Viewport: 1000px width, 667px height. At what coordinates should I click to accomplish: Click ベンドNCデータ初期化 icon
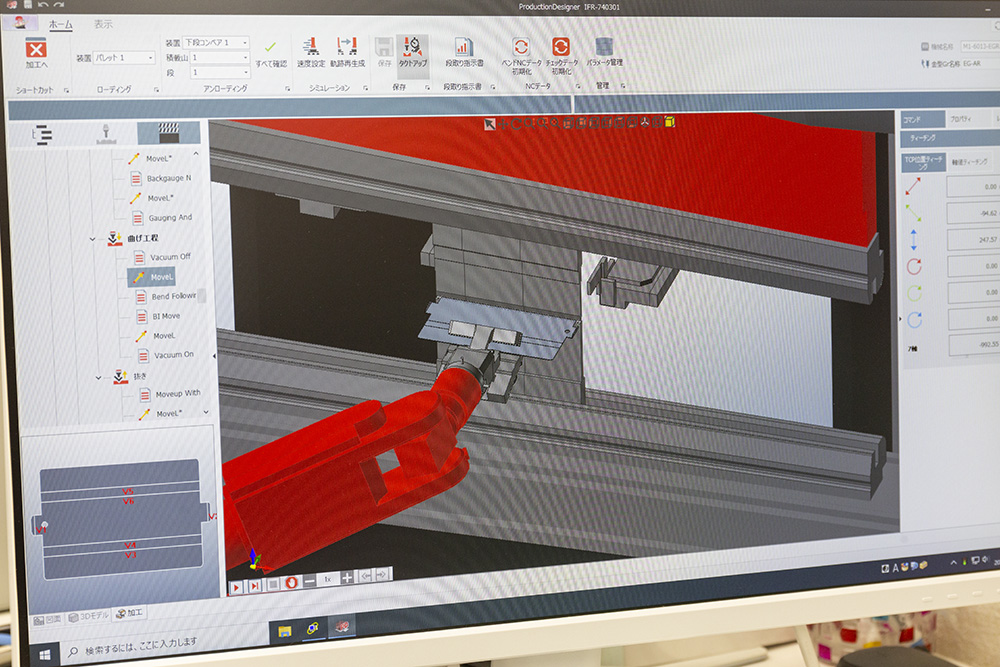(521, 47)
